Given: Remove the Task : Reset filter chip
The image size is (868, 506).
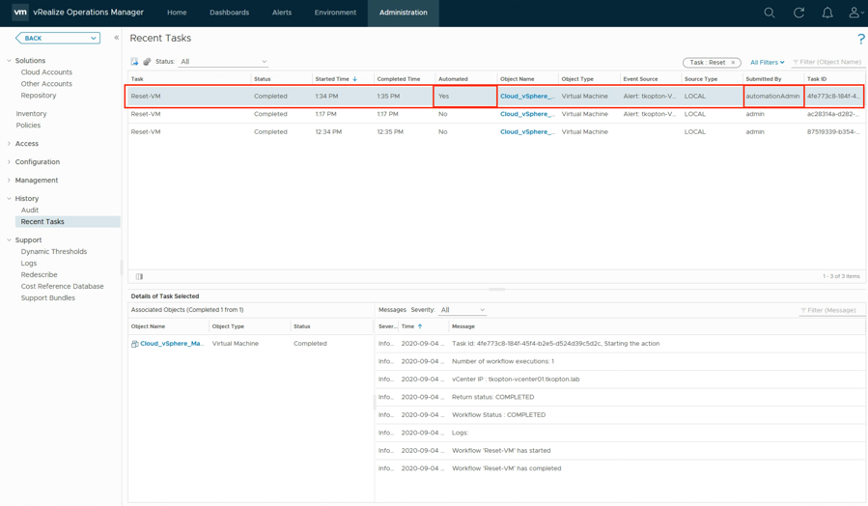Looking at the screenshot, I should [733, 63].
